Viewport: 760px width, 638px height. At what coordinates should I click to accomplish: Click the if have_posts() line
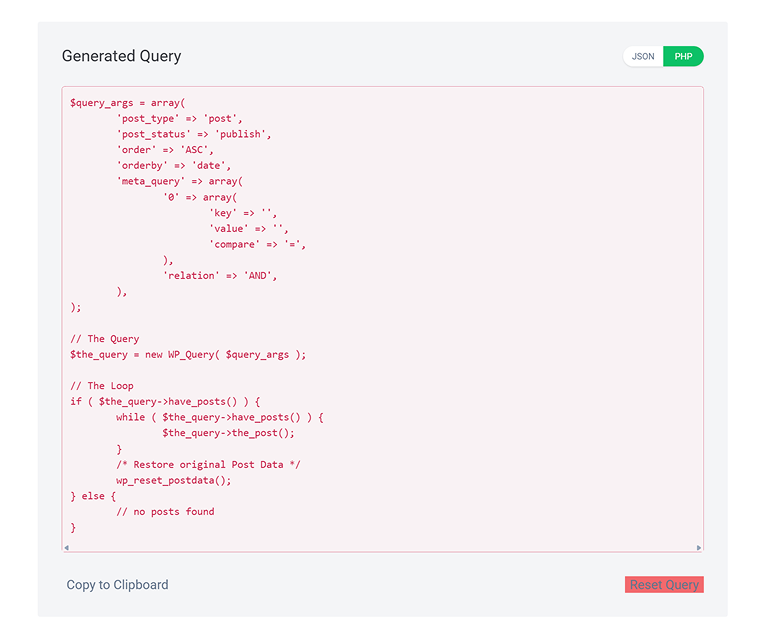tap(165, 401)
